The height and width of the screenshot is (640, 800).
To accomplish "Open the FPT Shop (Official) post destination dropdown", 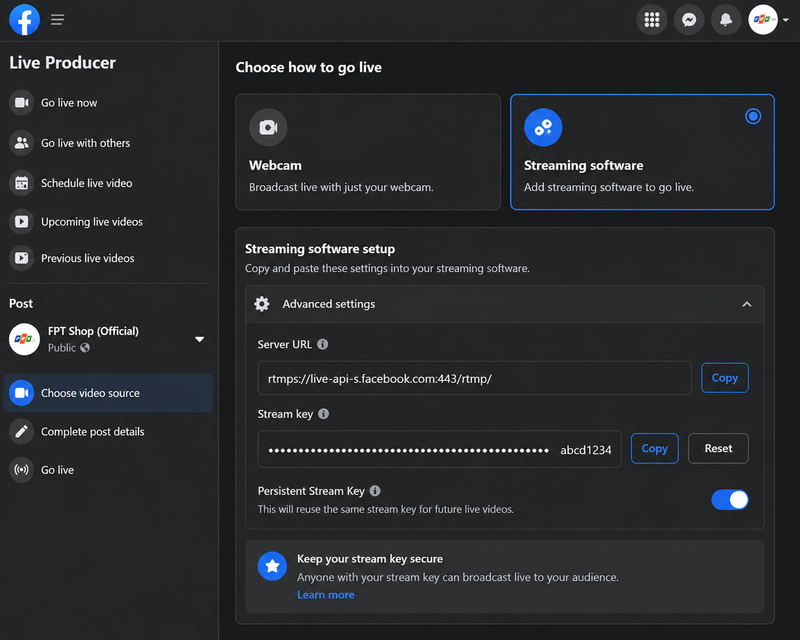I will pos(199,339).
